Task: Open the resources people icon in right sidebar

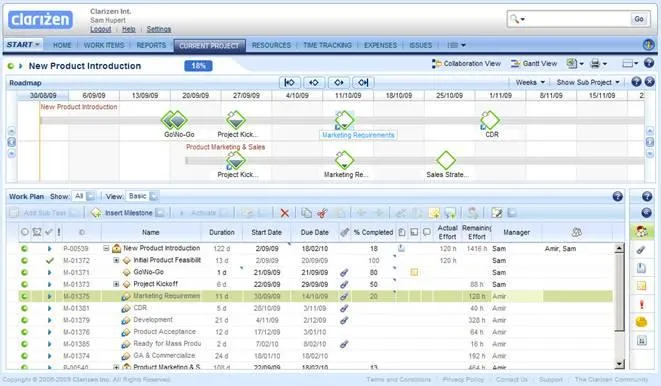Action: point(642,232)
